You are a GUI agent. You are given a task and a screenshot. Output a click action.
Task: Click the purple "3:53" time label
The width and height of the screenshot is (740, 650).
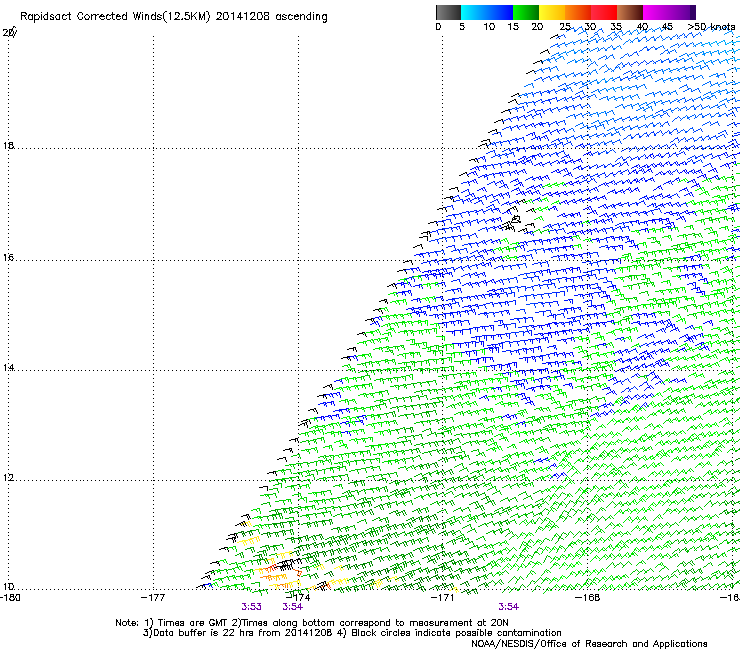click(x=252, y=607)
